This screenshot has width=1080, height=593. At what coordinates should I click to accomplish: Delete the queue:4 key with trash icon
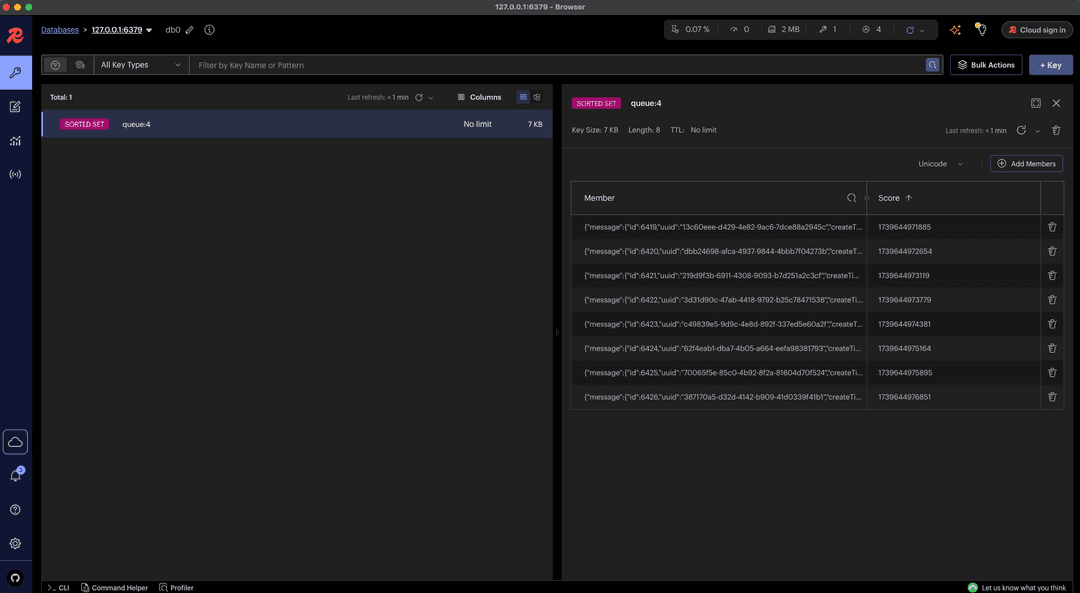tap(1057, 130)
